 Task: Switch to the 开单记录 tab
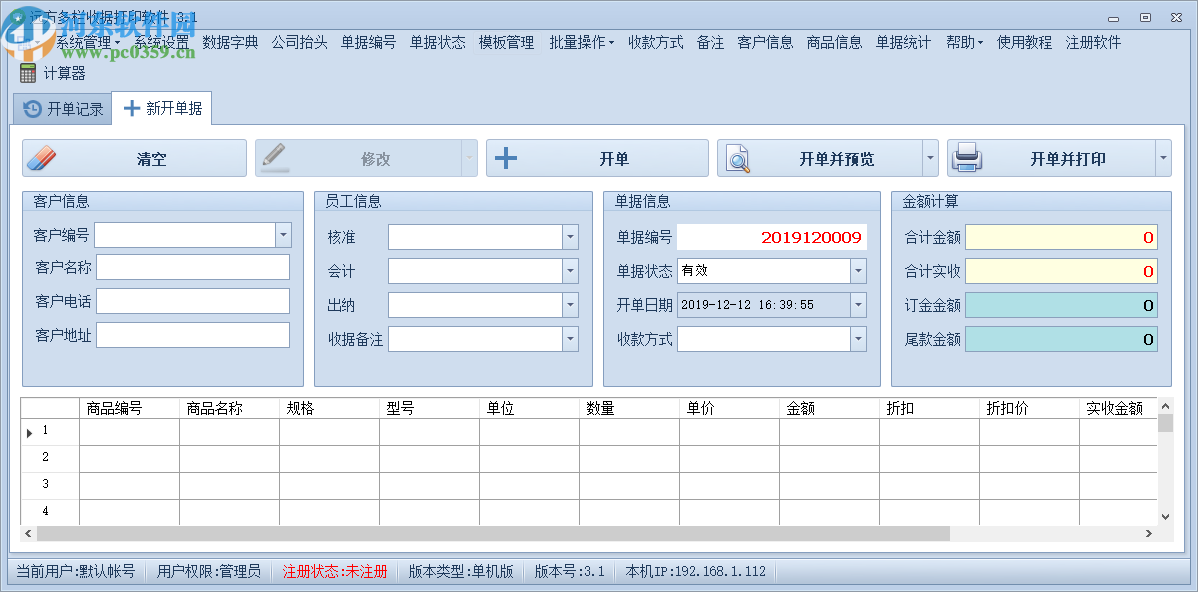tap(62, 109)
